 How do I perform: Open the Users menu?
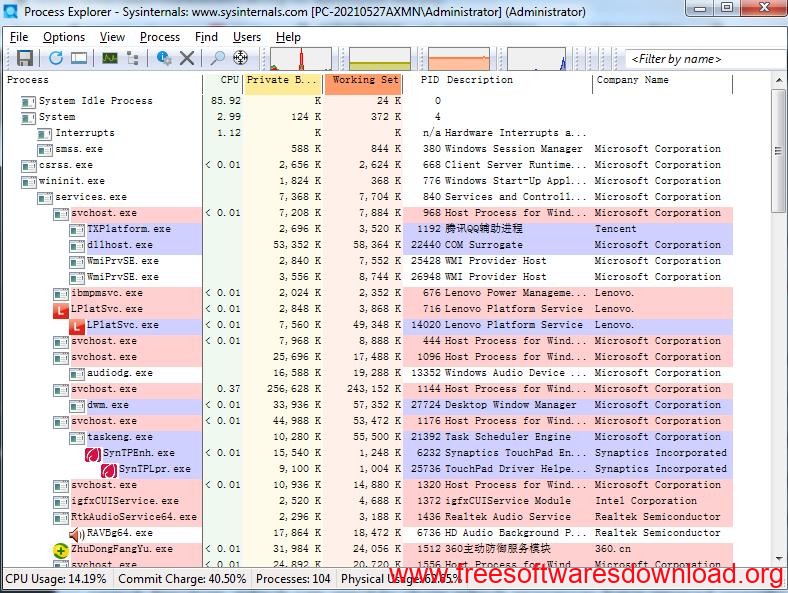(x=247, y=37)
